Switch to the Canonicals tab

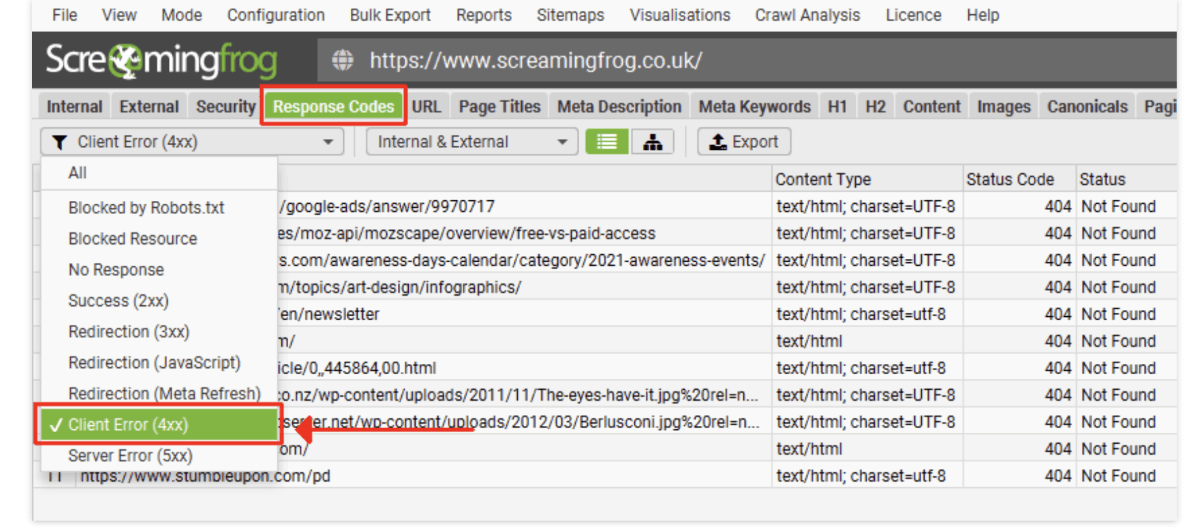(x=1087, y=107)
